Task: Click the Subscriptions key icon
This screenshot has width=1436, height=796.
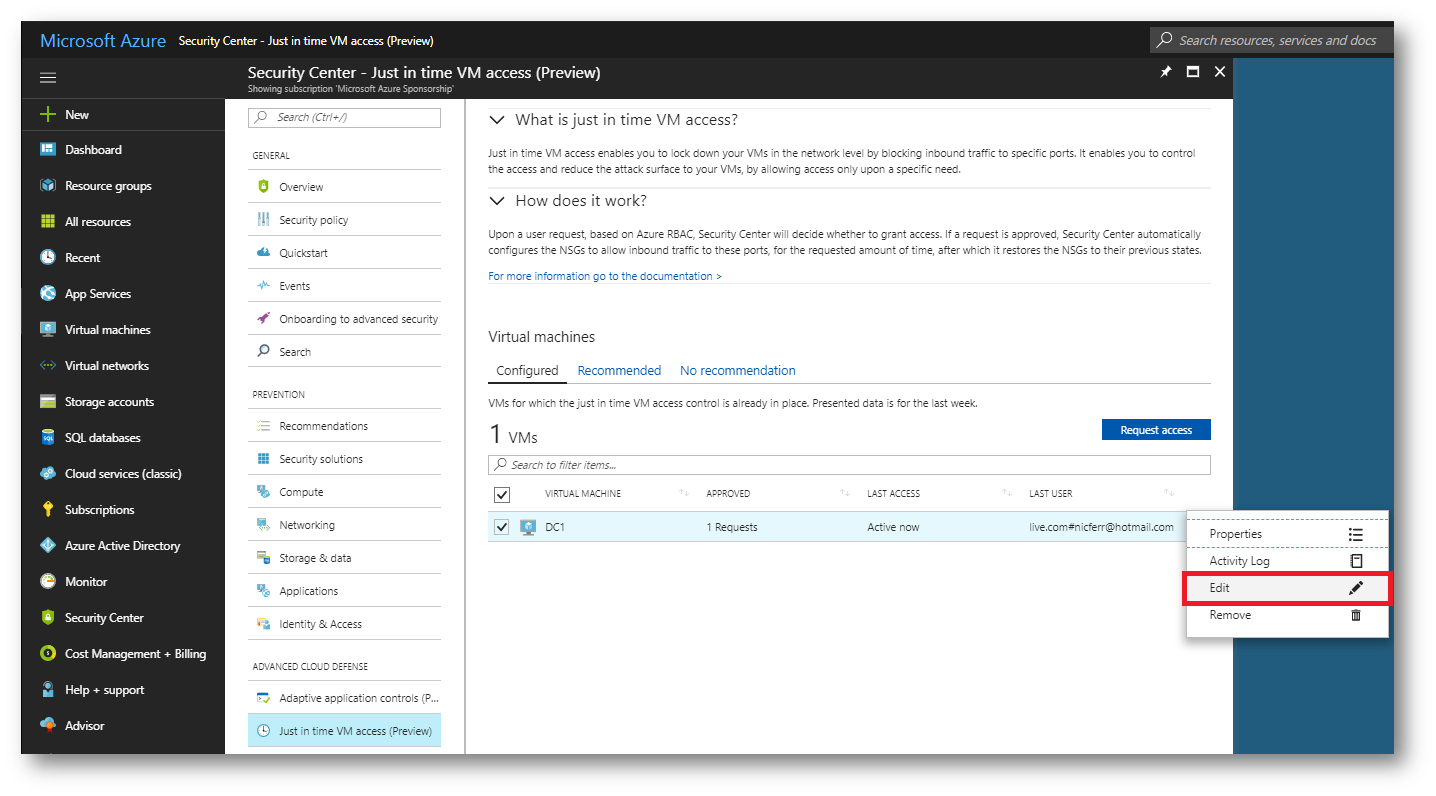Action: pos(47,510)
